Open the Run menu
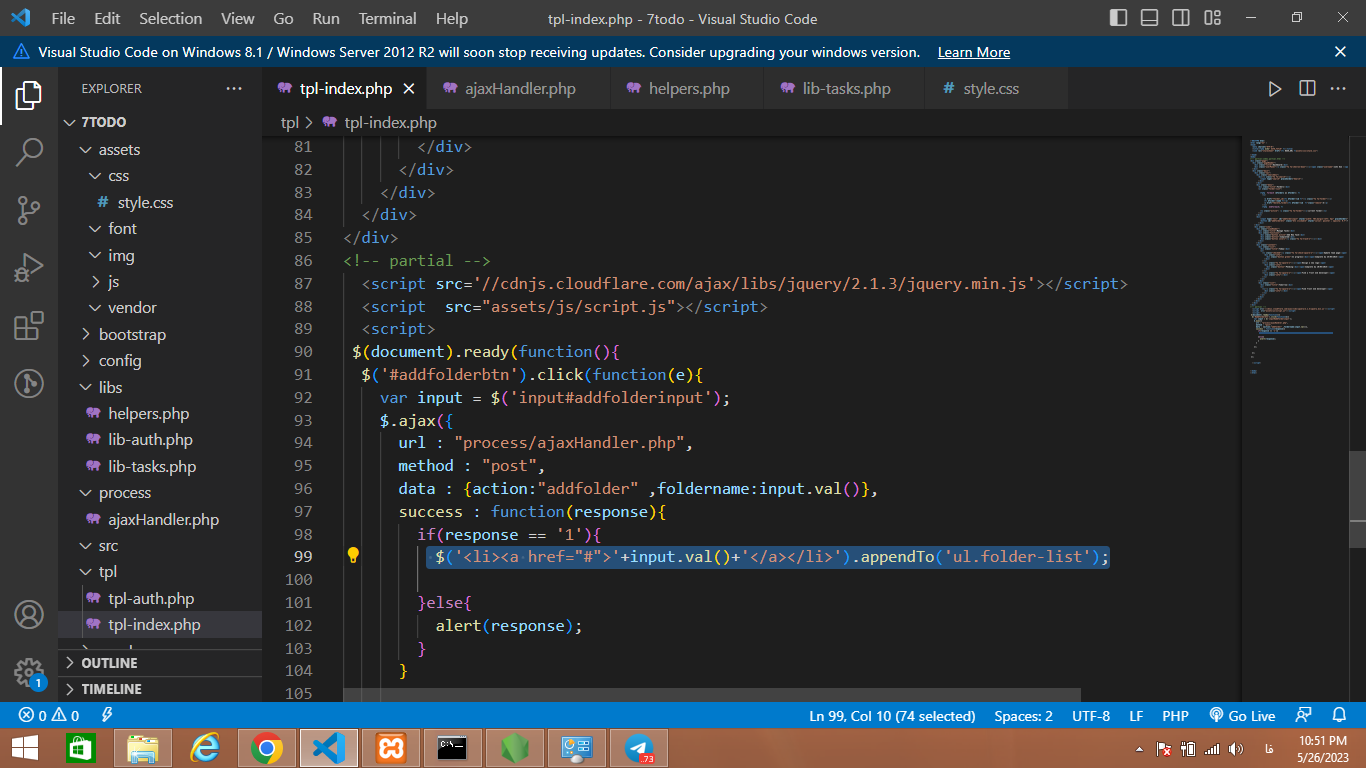1366x768 pixels. 326,18
